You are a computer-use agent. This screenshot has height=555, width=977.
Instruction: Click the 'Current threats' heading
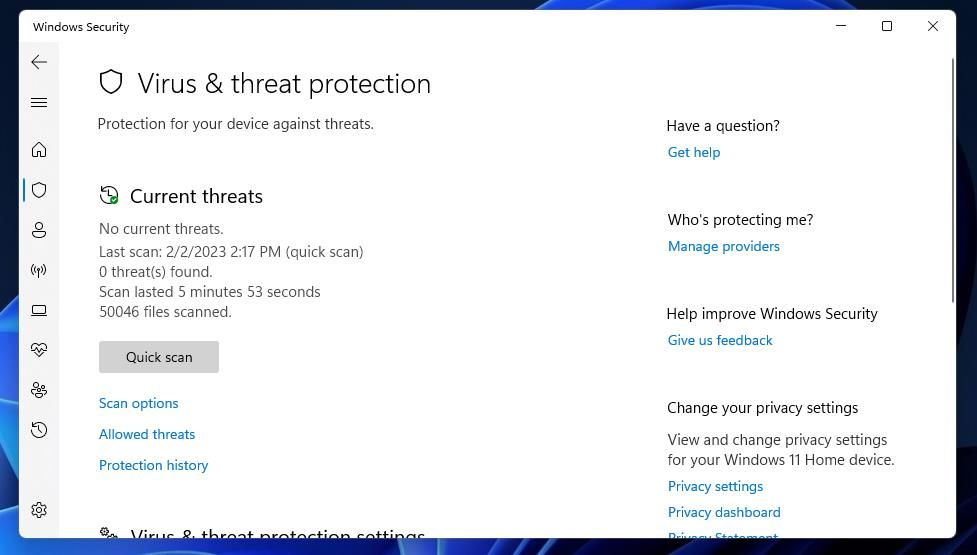pyautogui.click(x=196, y=196)
